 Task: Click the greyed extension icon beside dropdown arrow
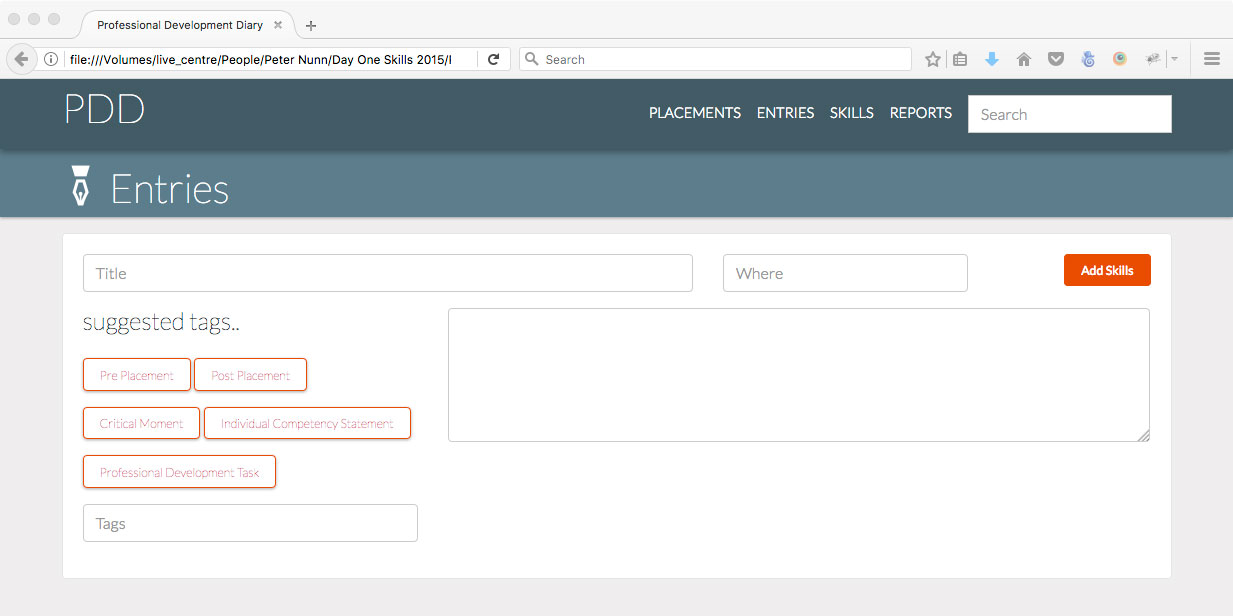point(1153,59)
